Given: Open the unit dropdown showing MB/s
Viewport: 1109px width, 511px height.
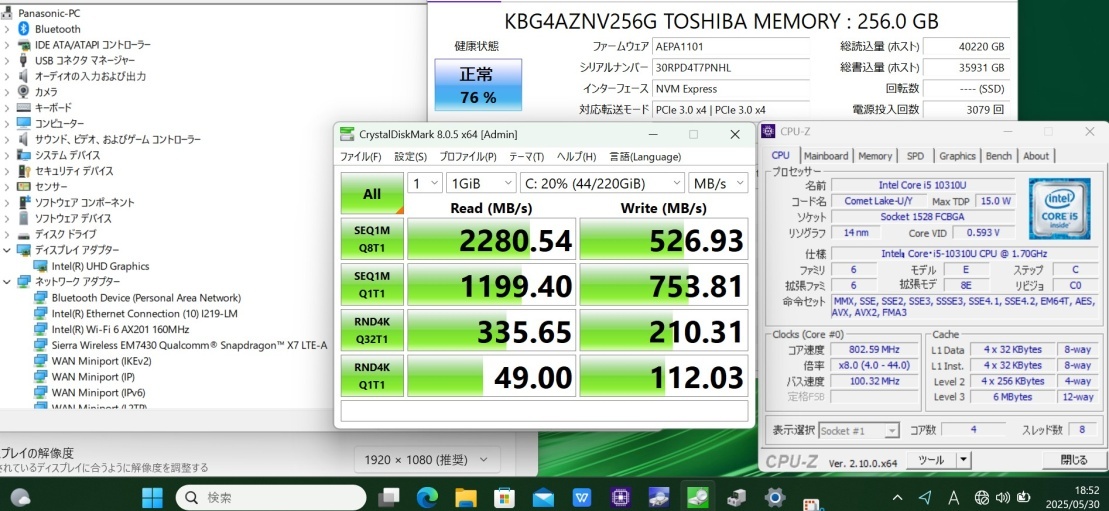Looking at the screenshot, I should pyautogui.click(x=718, y=183).
